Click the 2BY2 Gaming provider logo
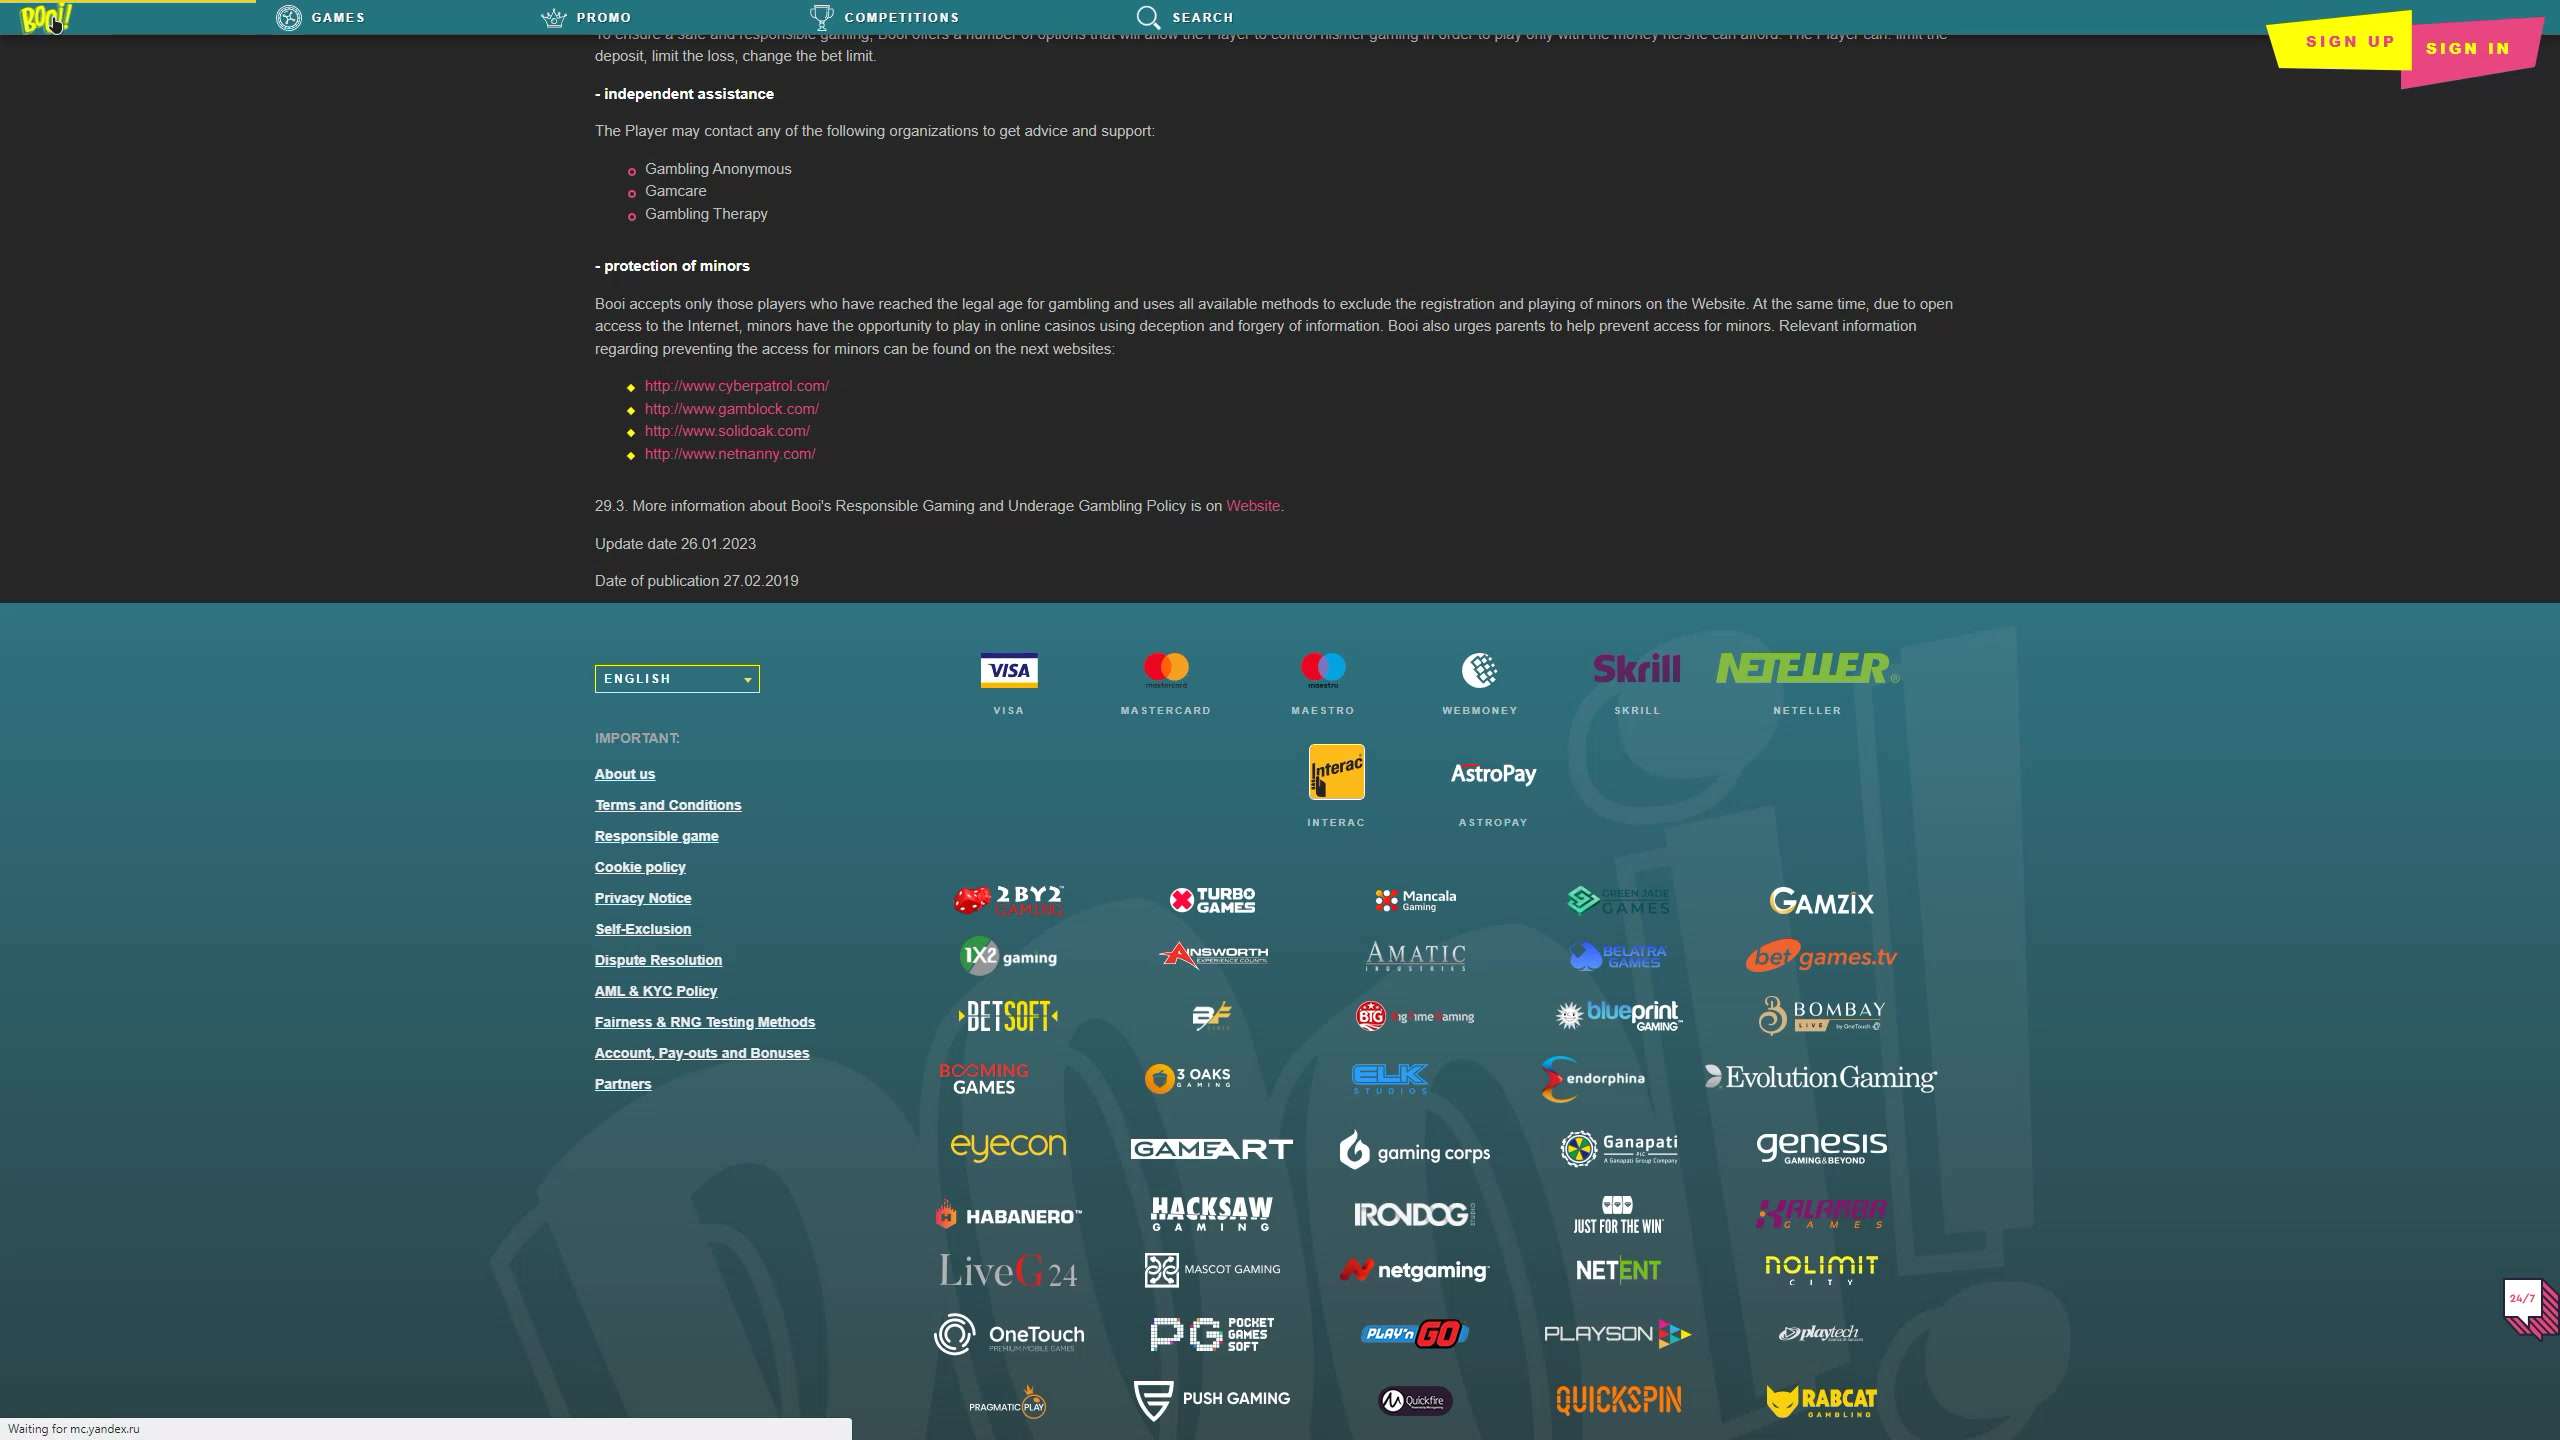 coord(1009,901)
